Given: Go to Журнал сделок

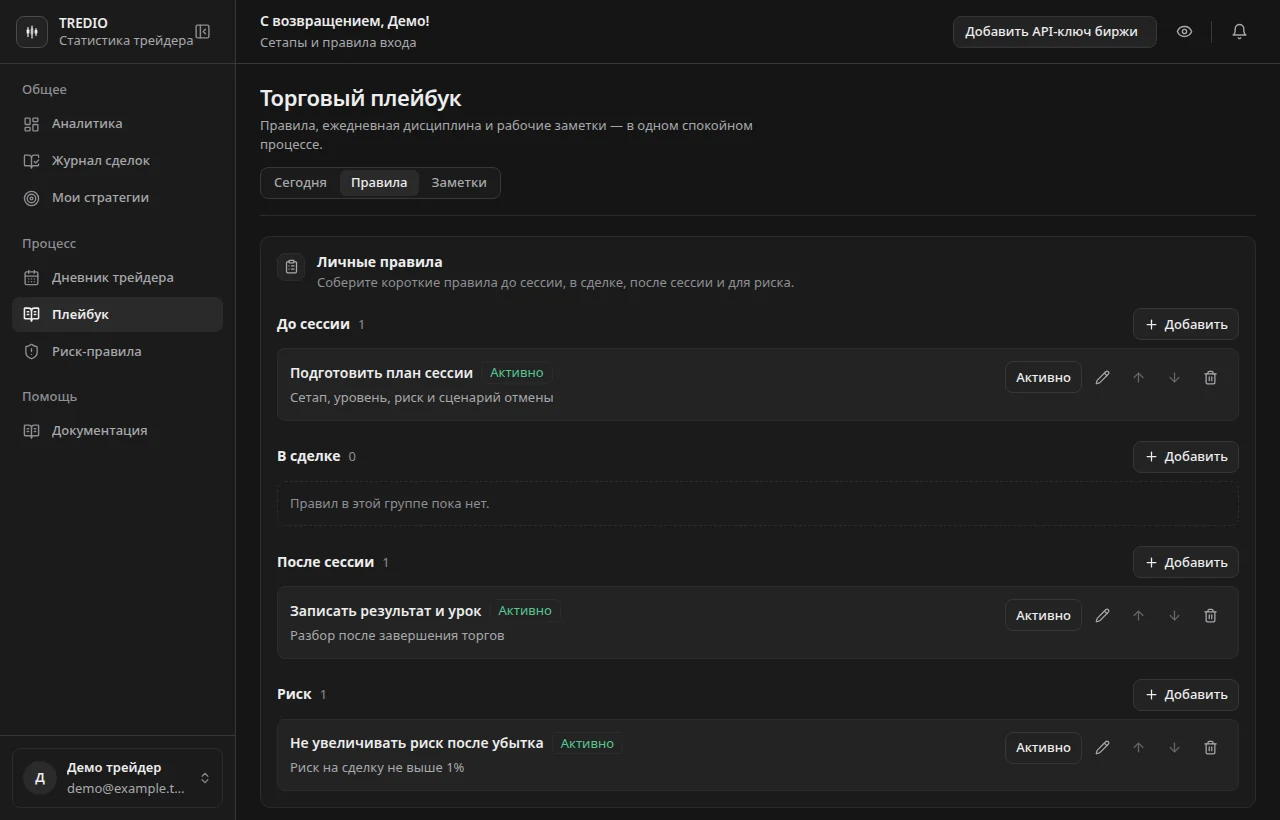Looking at the screenshot, I should coord(117,161).
